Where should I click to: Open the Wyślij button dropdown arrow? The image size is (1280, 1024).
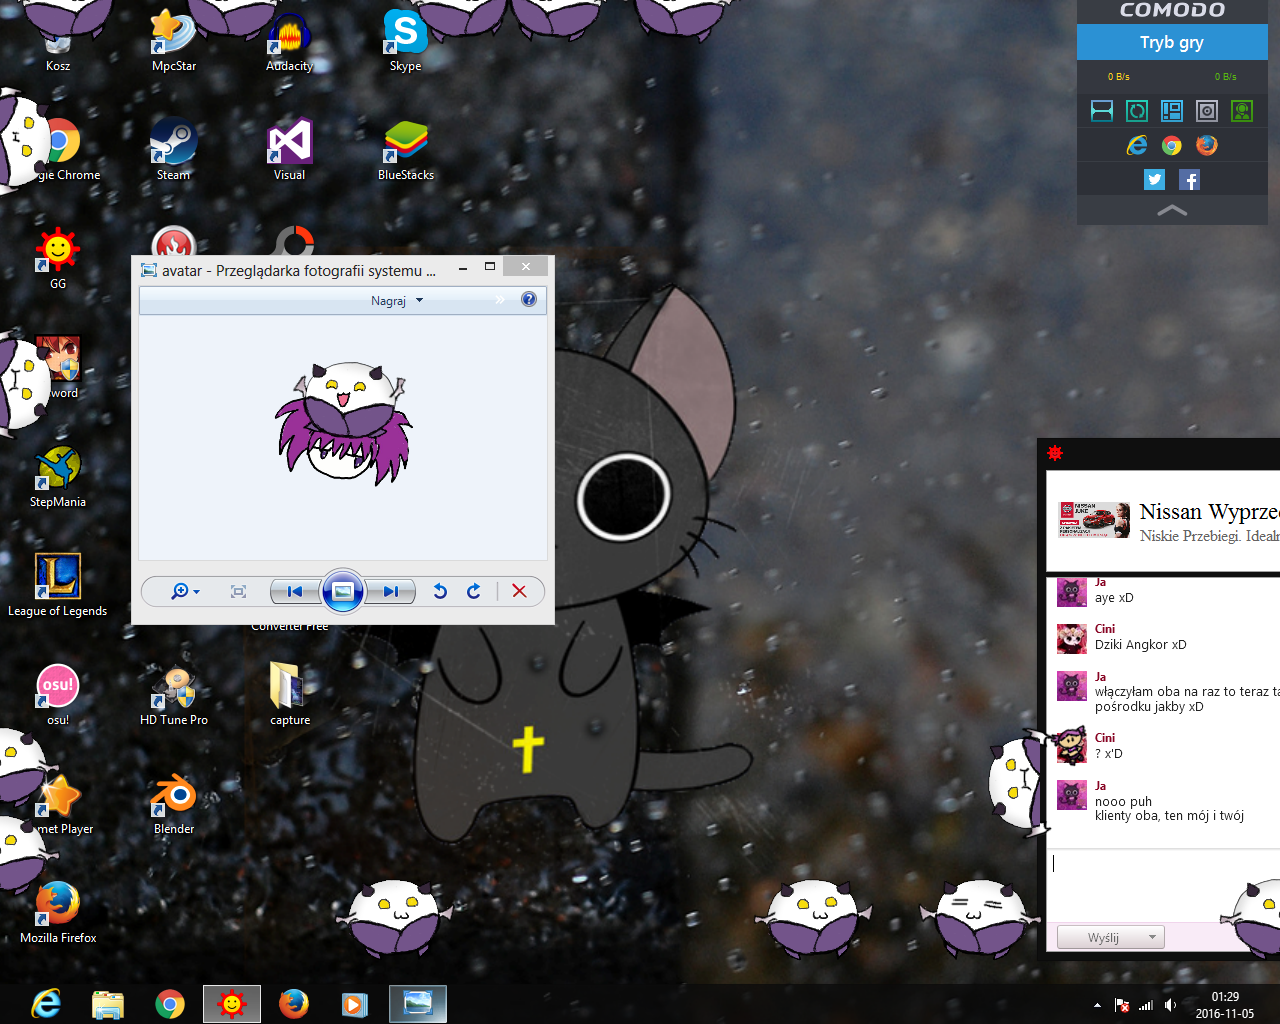[x=1153, y=937]
